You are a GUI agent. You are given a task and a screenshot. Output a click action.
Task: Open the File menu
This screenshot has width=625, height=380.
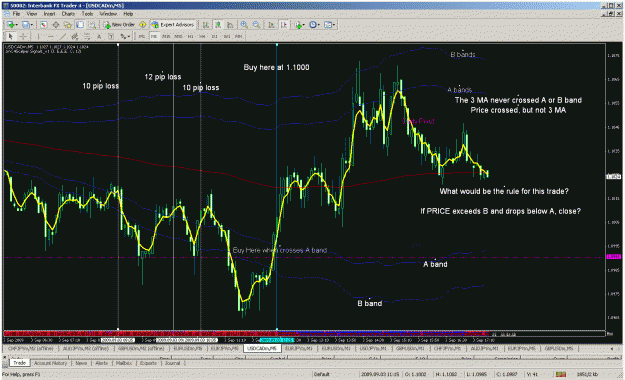click(16, 14)
